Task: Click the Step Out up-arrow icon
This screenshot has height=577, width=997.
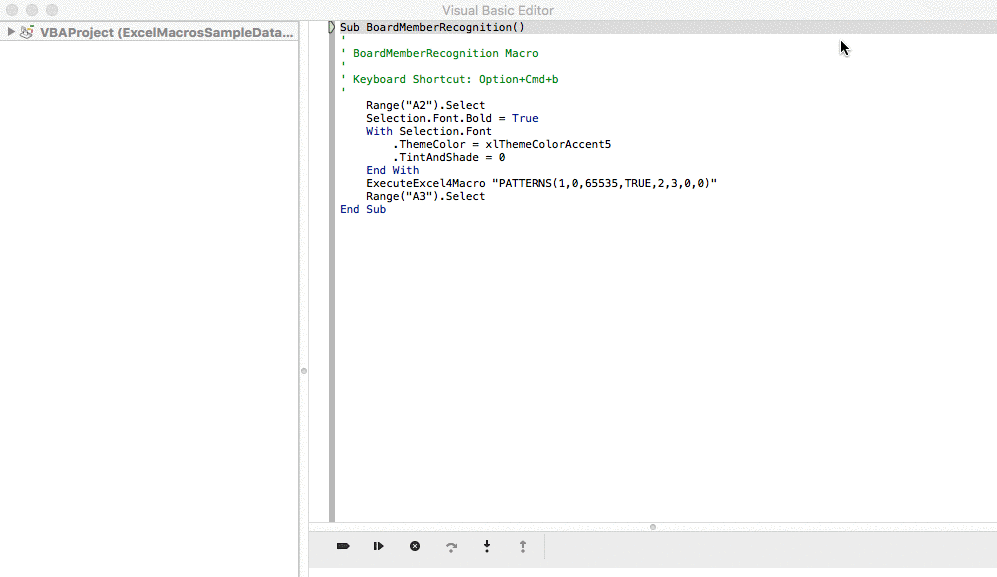Action: [x=522, y=546]
